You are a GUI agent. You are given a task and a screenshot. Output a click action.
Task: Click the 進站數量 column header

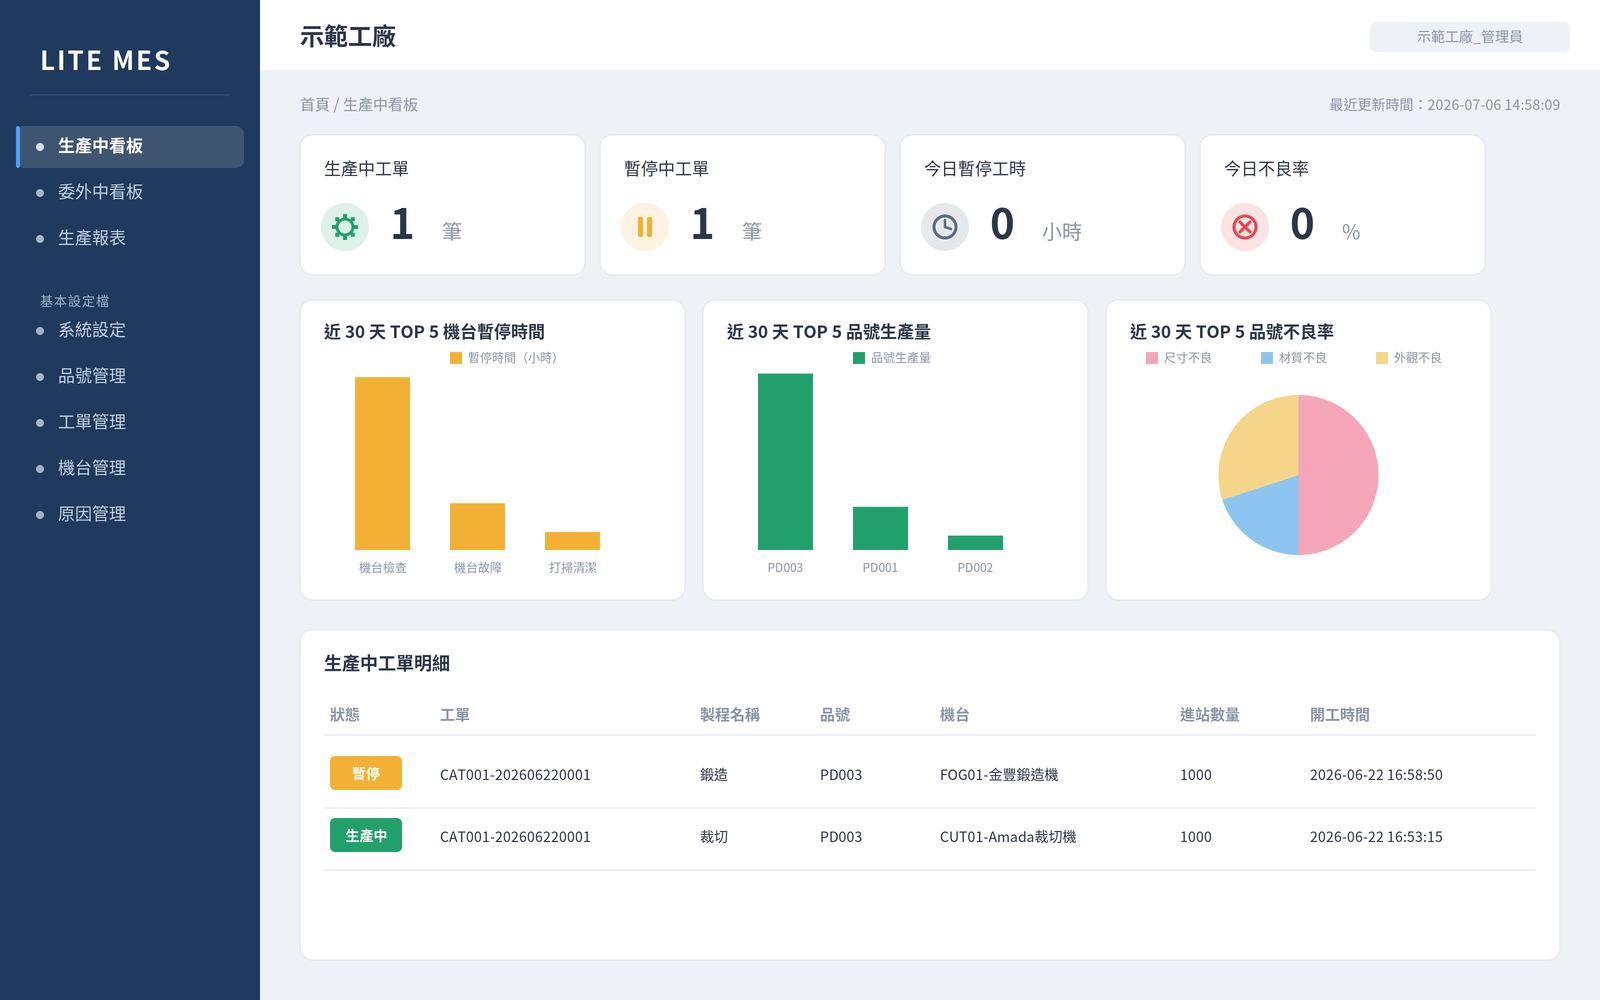[x=1210, y=715]
